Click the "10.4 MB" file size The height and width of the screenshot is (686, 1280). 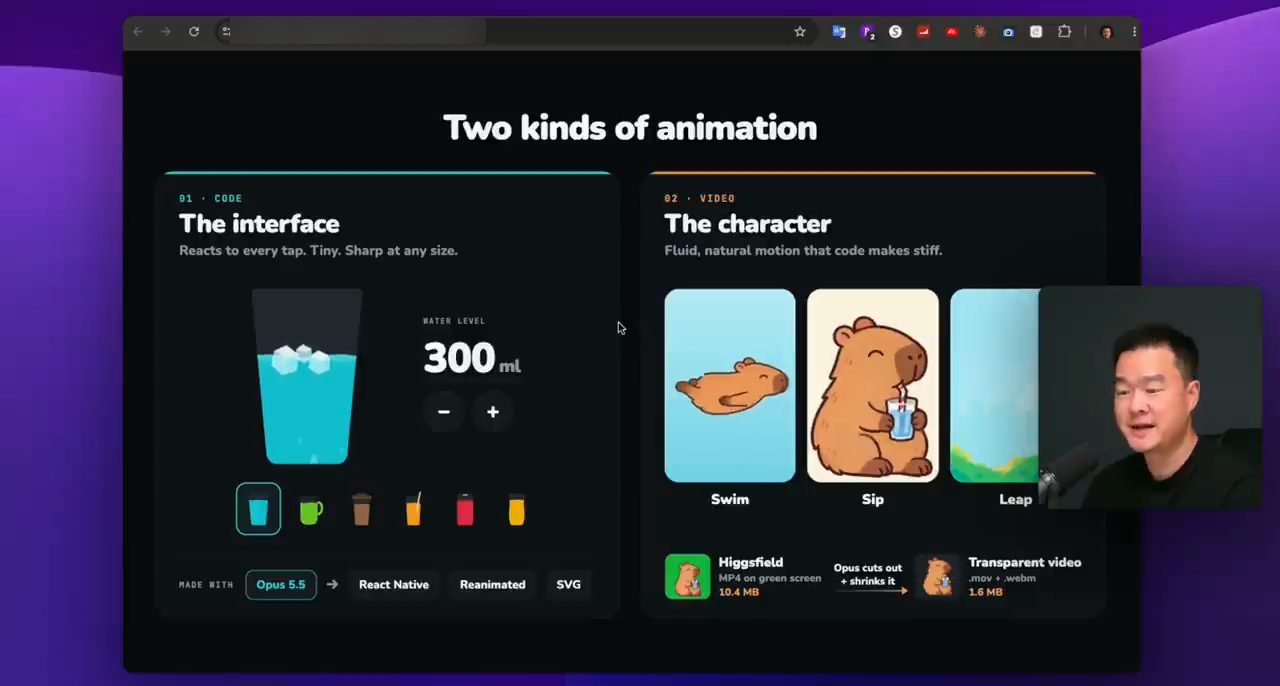[739, 592]
